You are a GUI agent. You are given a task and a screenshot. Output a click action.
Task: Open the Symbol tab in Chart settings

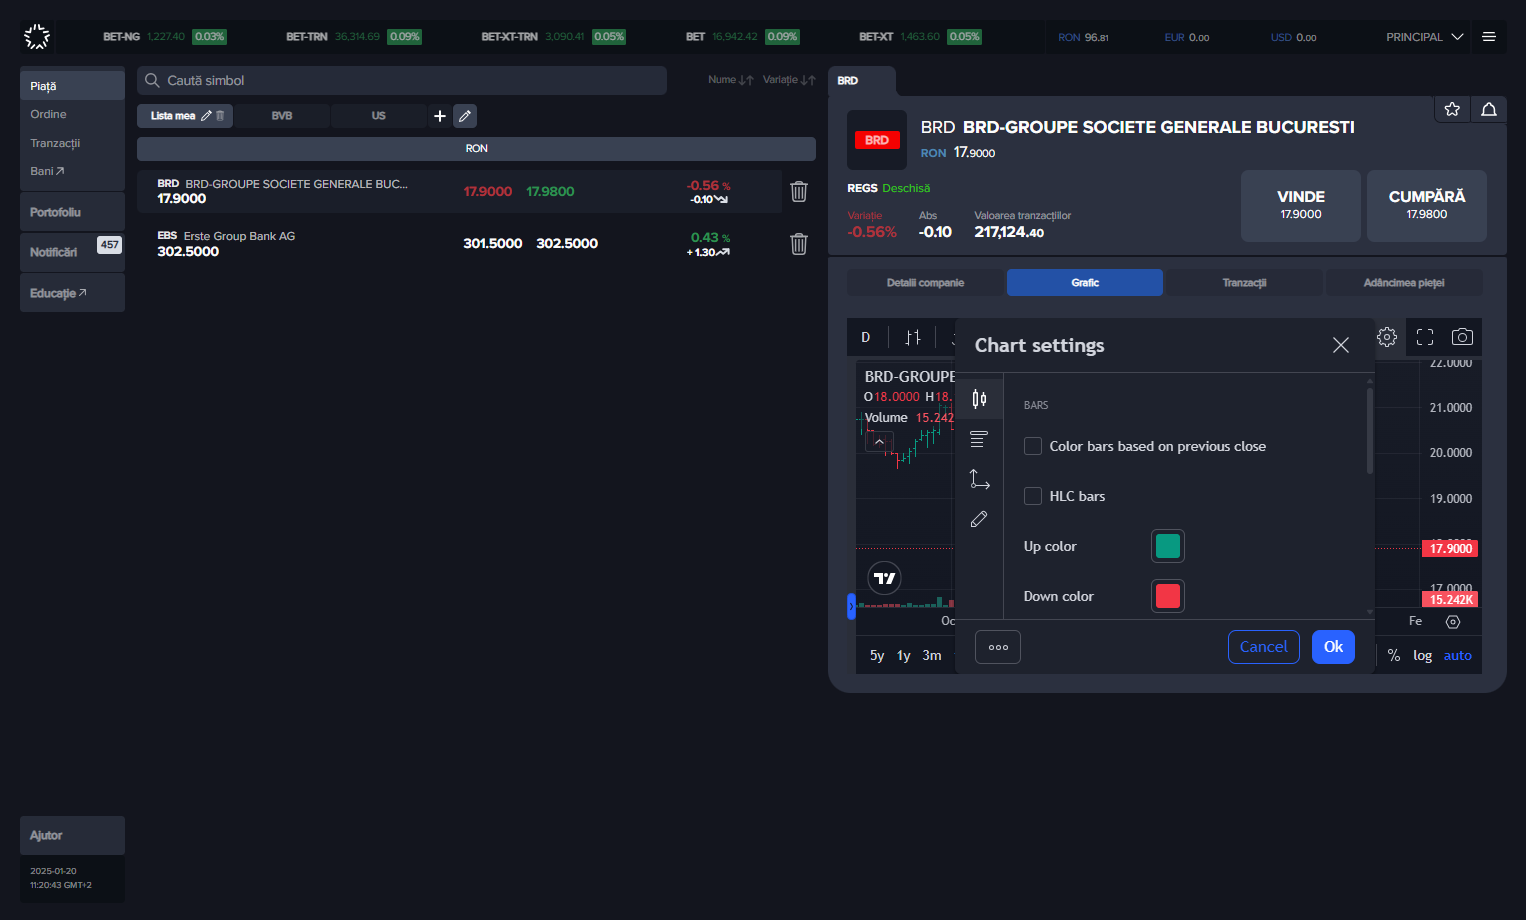click(x=979, y=399)
